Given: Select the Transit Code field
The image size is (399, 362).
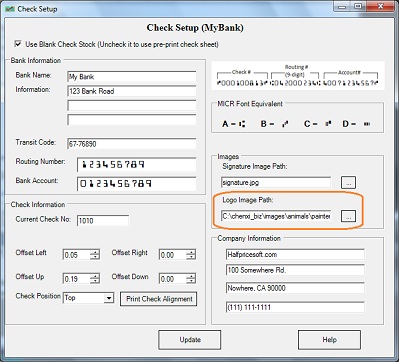Looking at the screenshot, I should [132, 144].
